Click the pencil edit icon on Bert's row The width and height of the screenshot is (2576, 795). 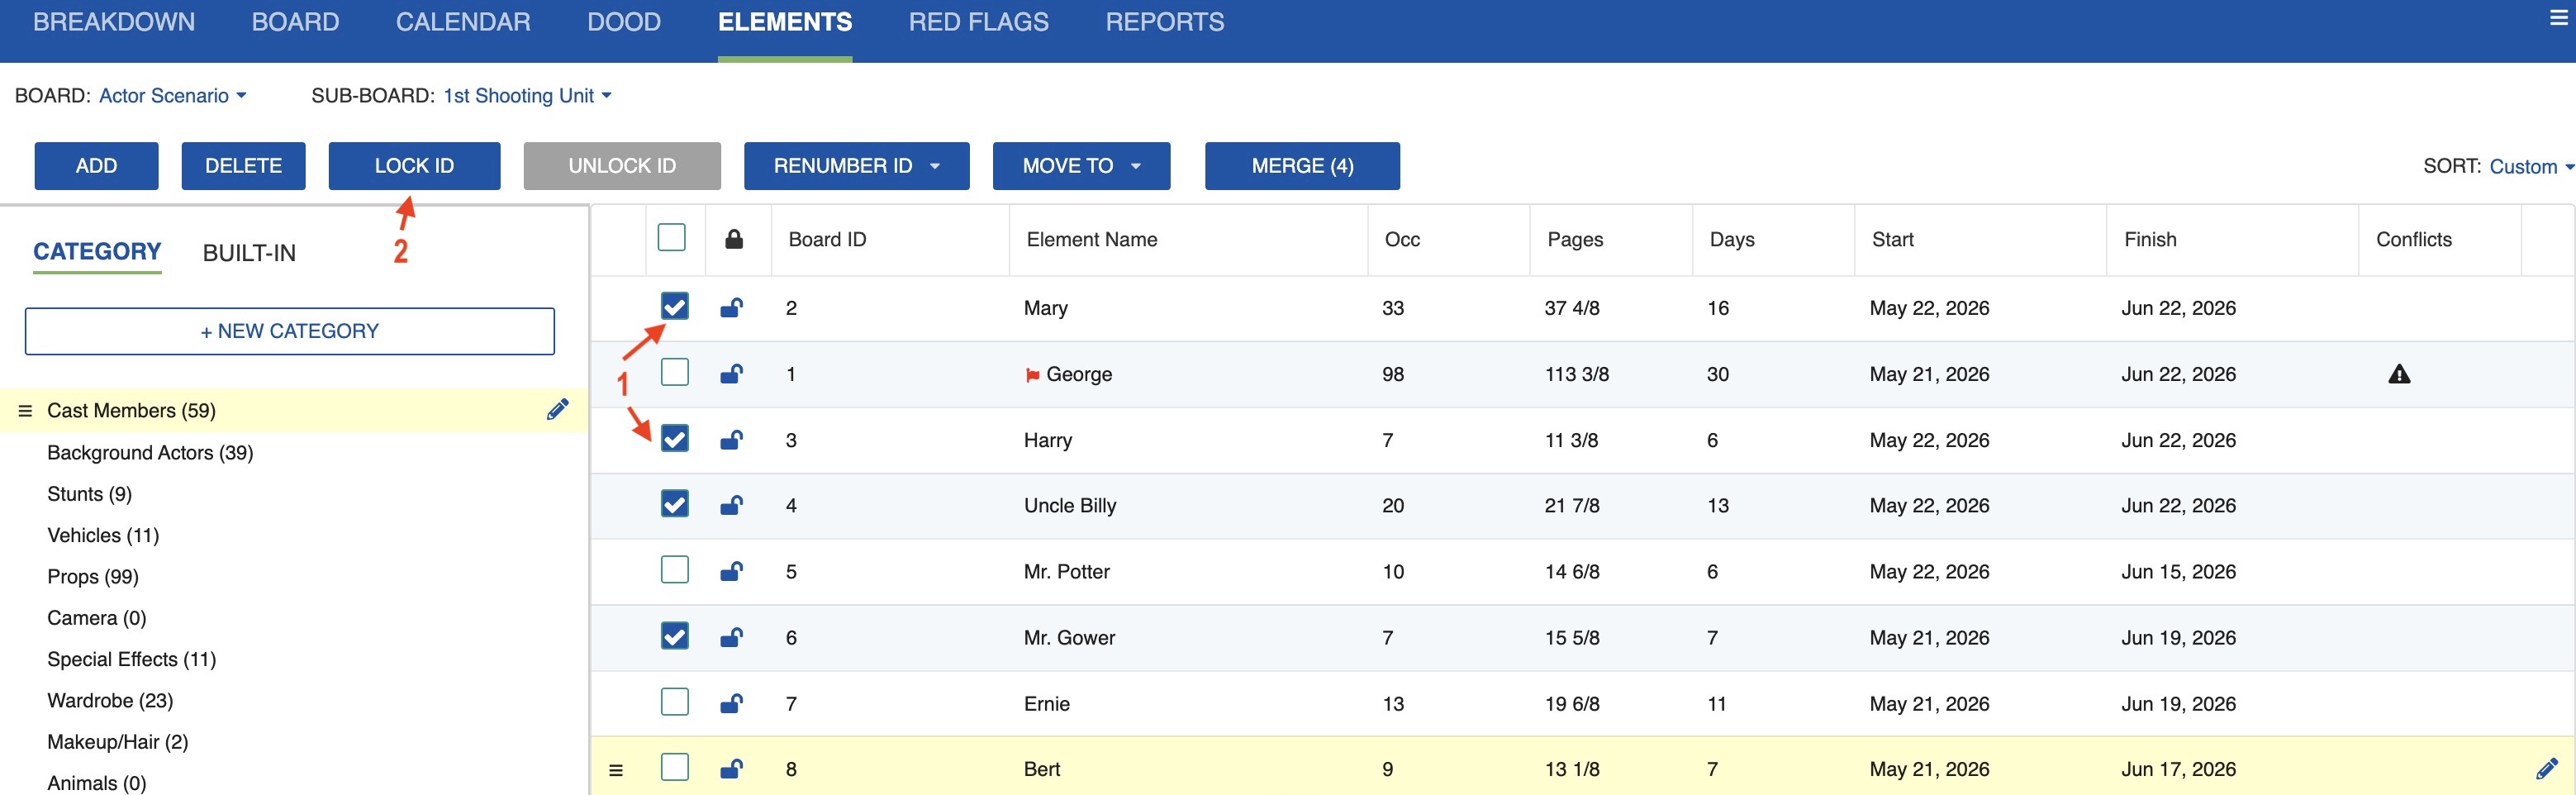pos(2546,768)
